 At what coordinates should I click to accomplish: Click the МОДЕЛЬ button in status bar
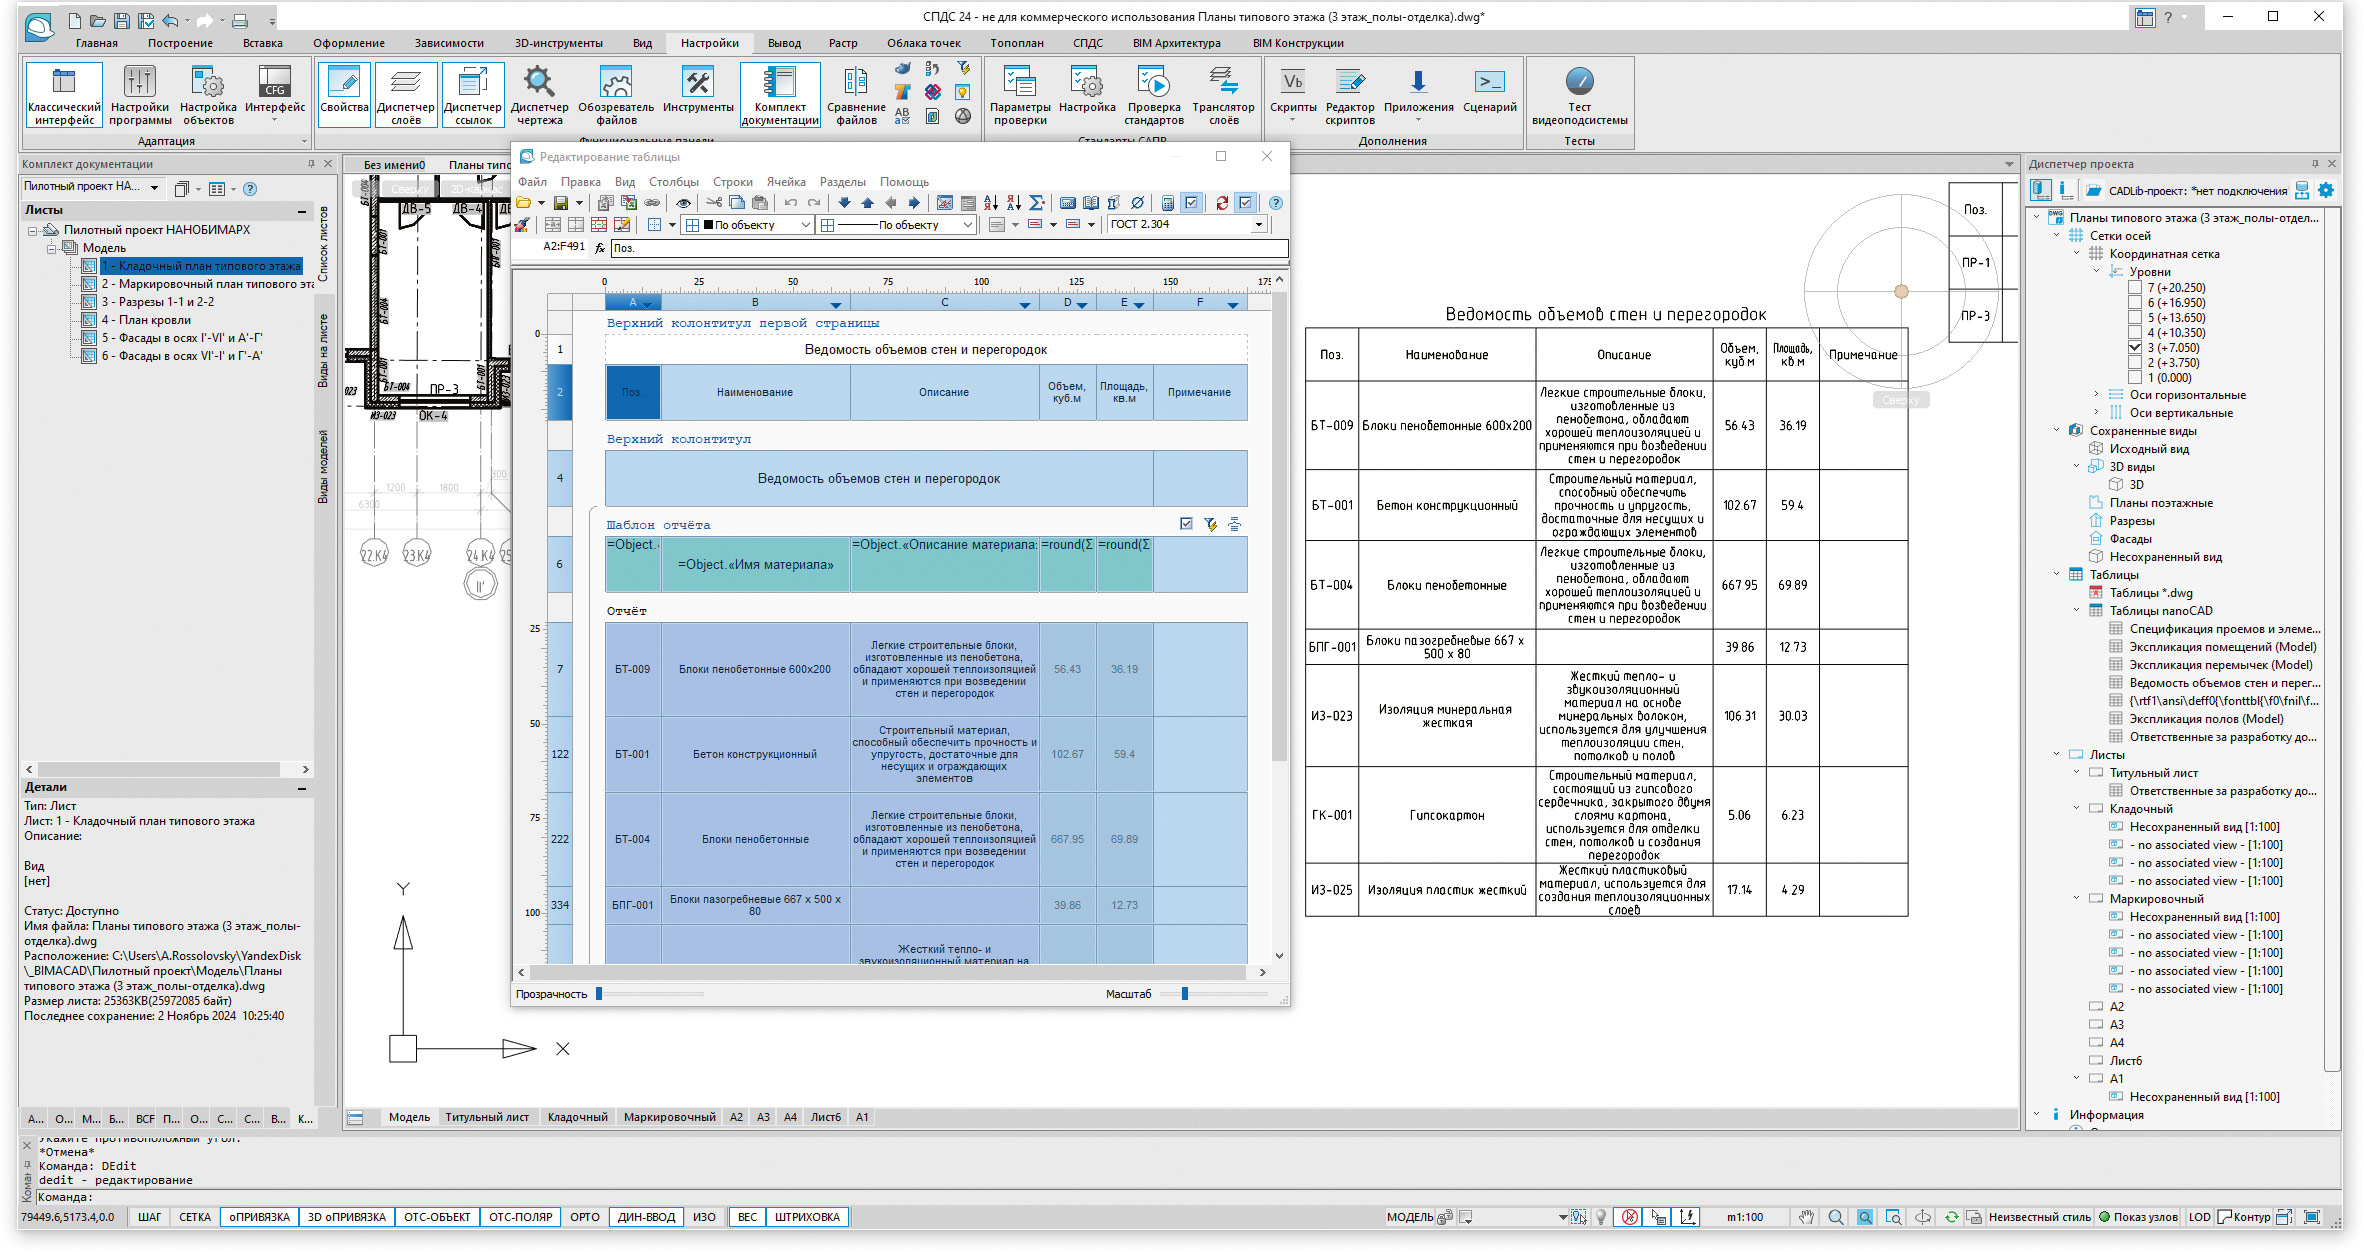[x=1410, y=1217]
